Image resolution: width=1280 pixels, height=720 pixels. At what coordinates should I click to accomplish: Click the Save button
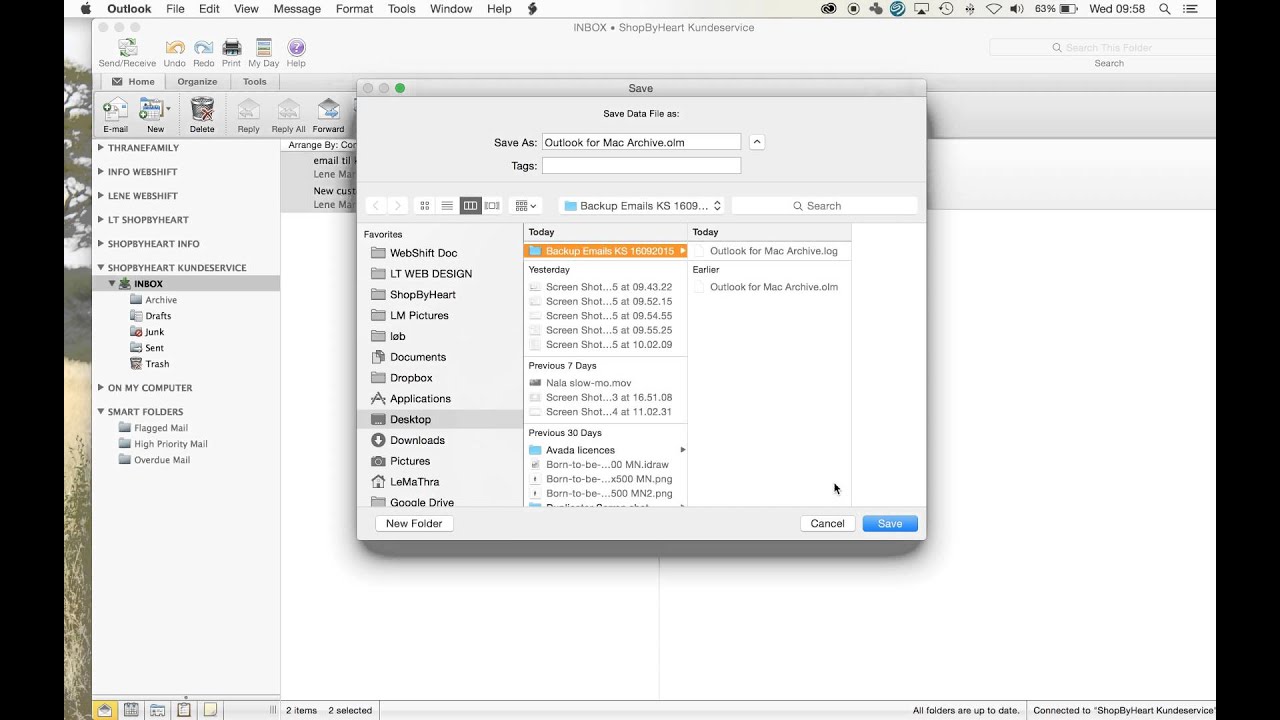[890, 523]
